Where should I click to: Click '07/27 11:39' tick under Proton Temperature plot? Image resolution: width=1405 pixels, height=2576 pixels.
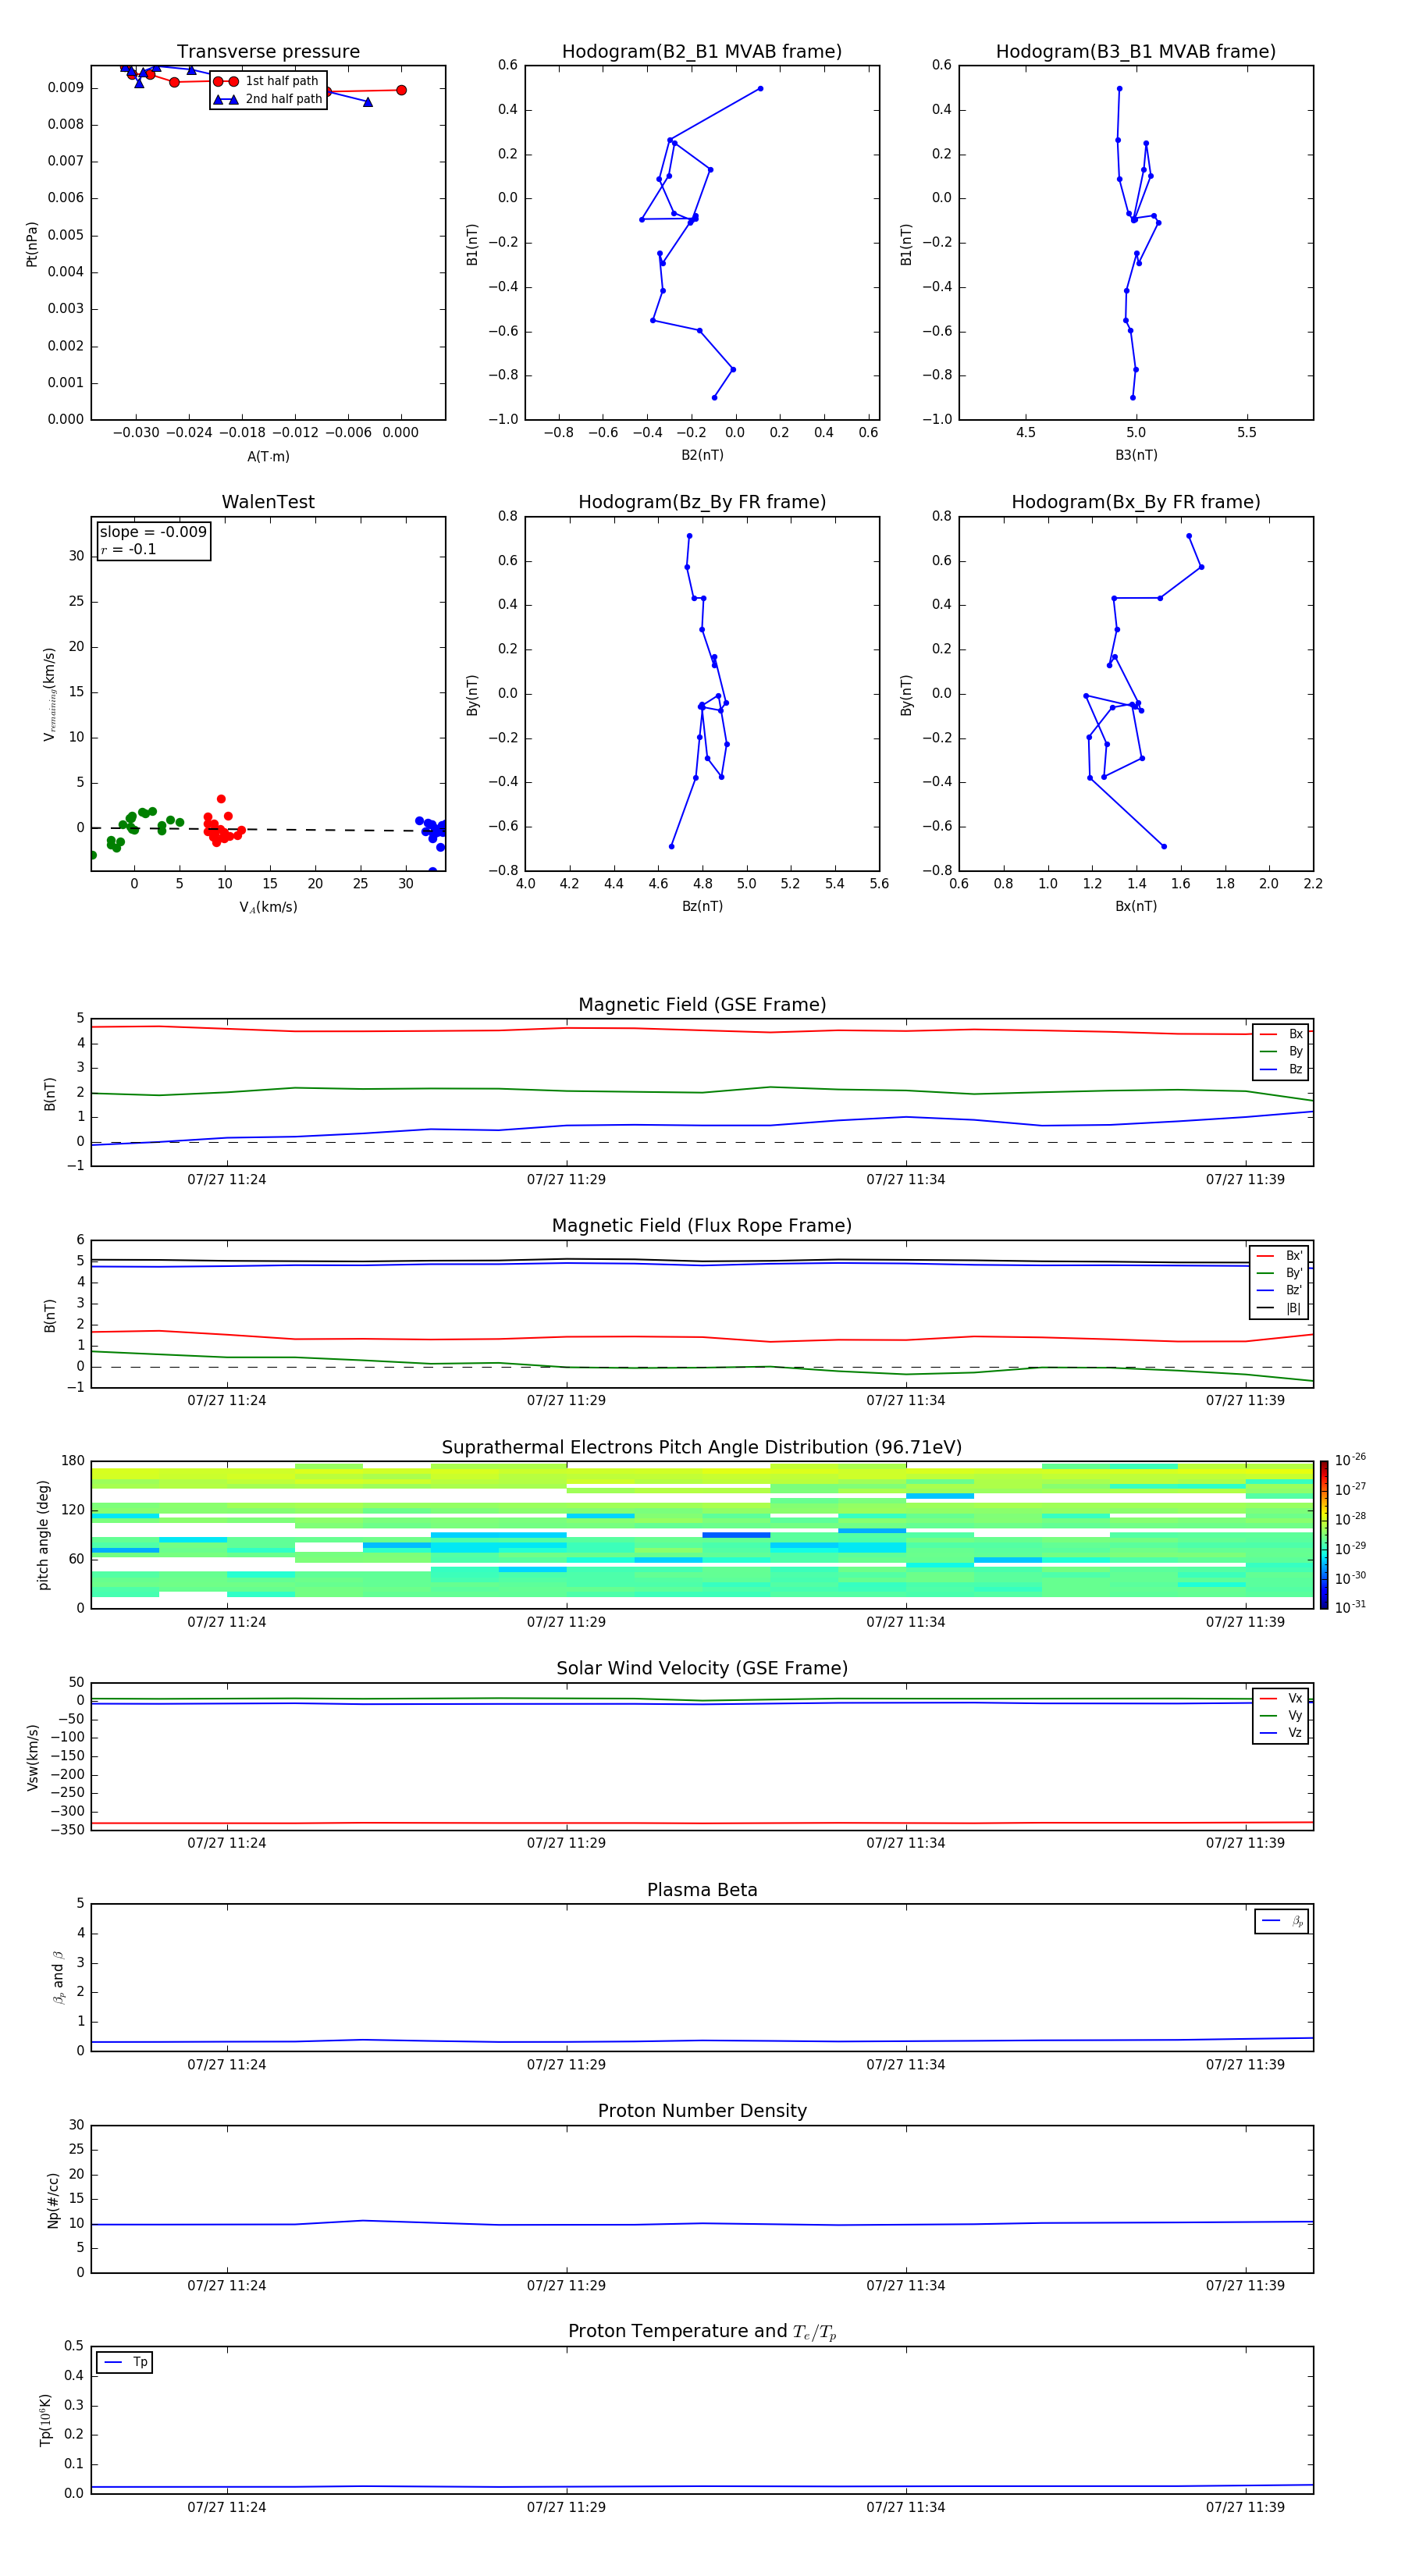pyautogui.click(x=1245, y=2507)
